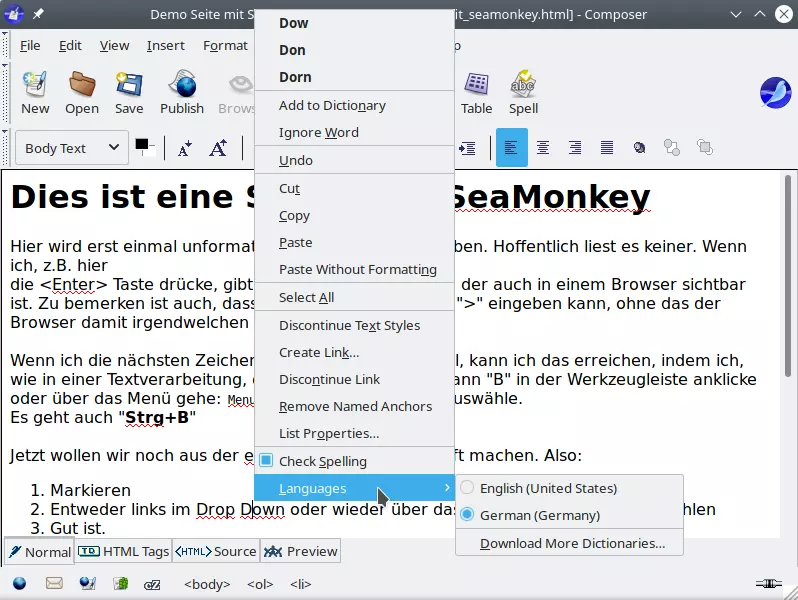Open Navigator from the status bar globe icon
Screen dimensions: 798x600
click(19, 583)
